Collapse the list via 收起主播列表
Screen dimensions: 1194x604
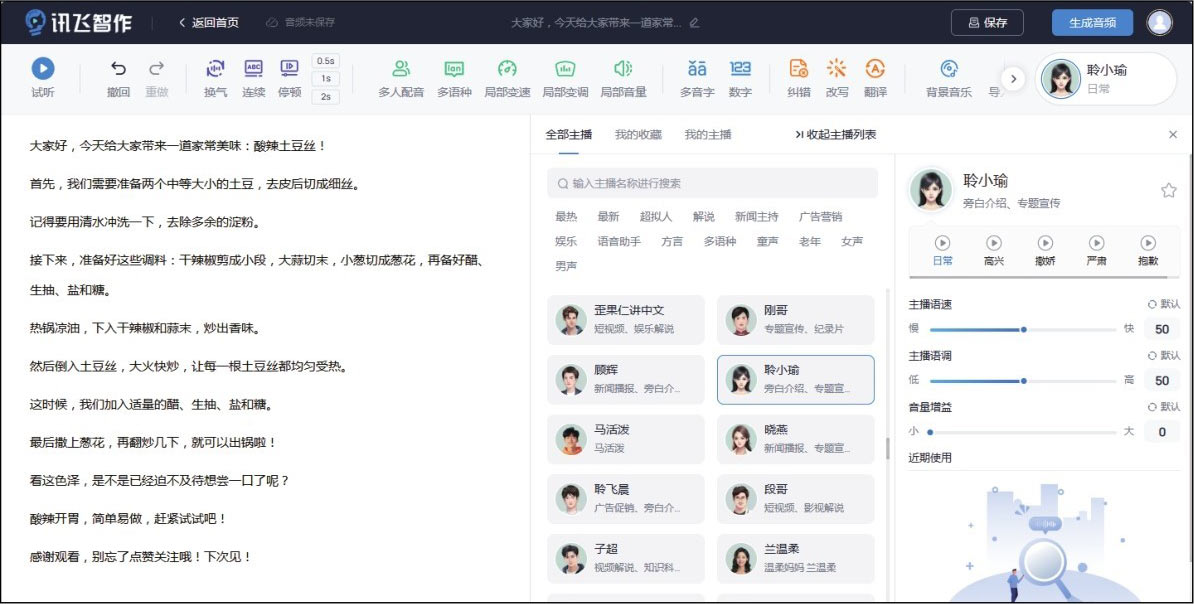click(835, 134)
